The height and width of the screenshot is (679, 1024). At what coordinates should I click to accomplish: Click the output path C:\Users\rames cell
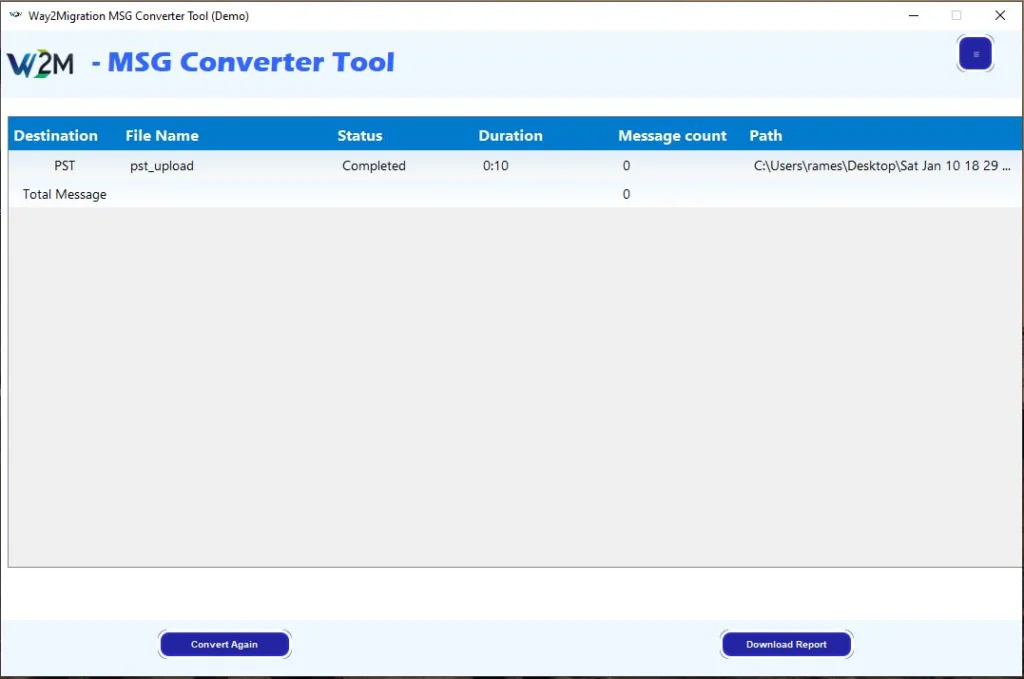(x=881, y=166)
